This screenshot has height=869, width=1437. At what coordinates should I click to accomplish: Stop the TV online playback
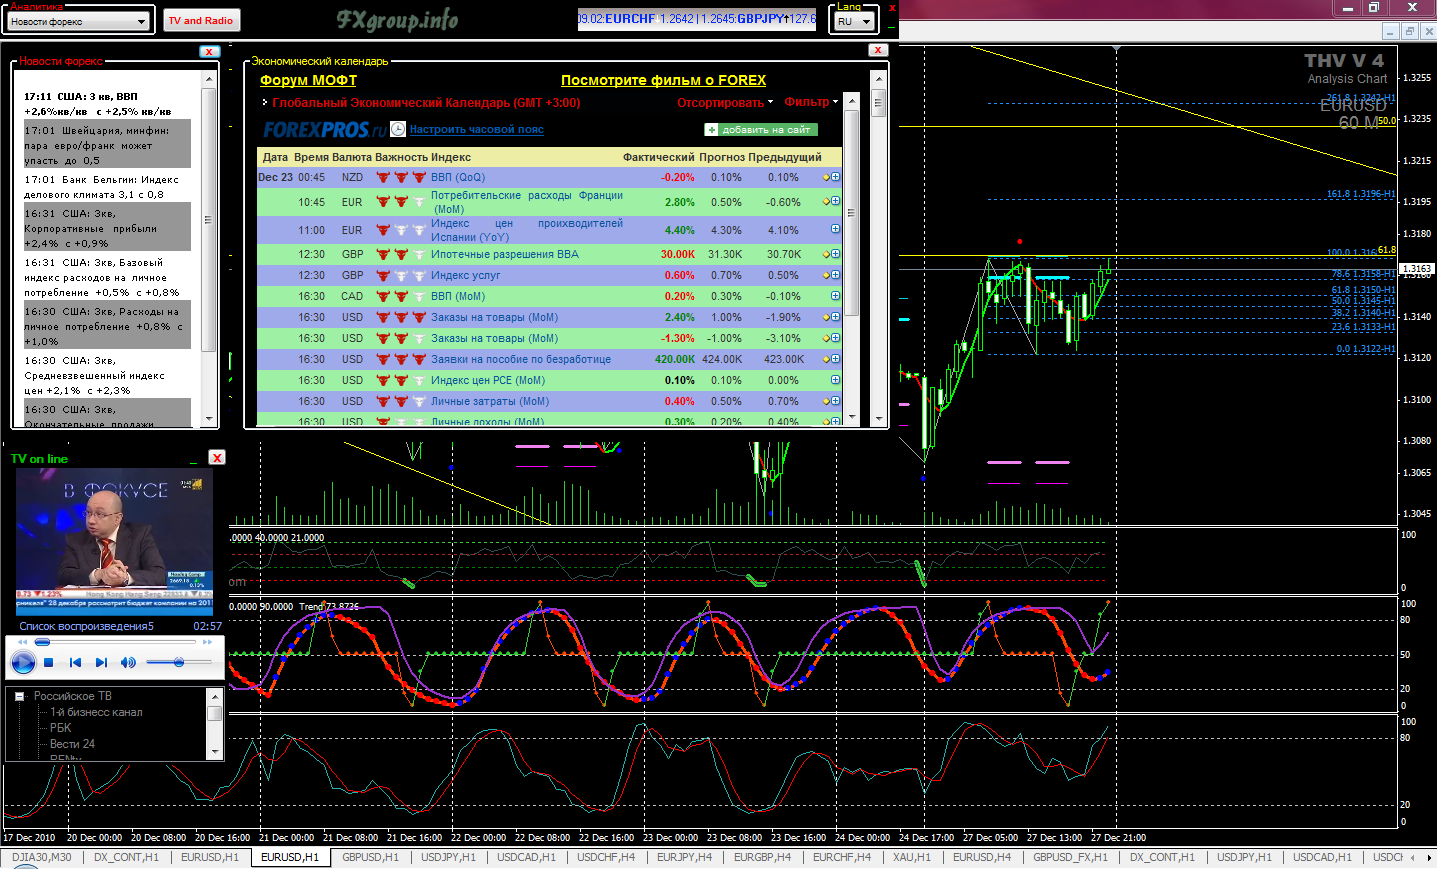point(48,662)
